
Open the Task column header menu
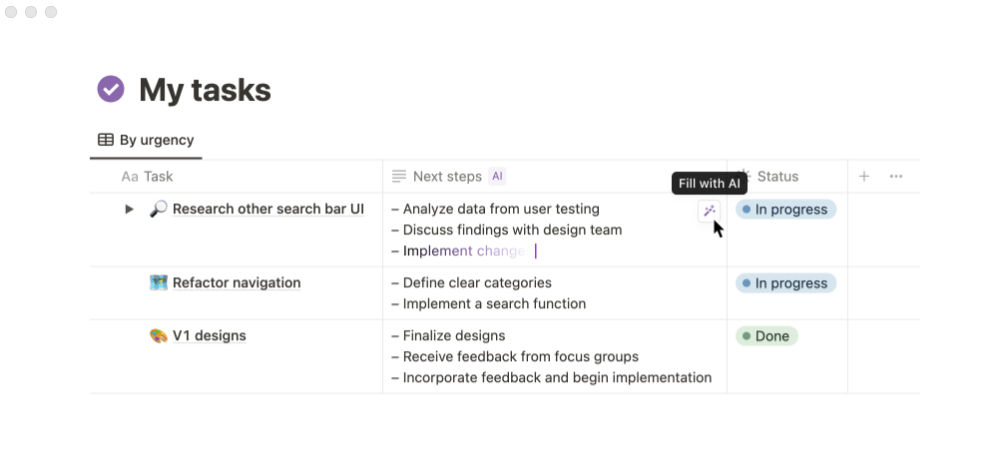(147, 177)
